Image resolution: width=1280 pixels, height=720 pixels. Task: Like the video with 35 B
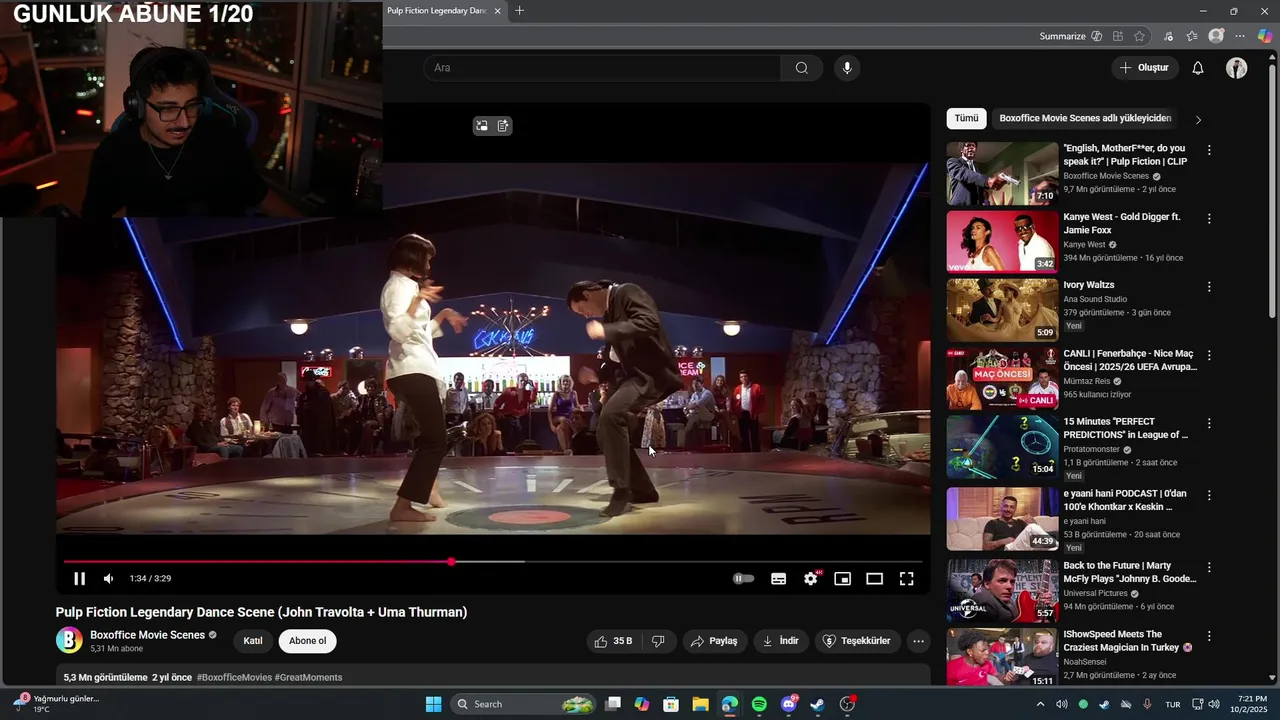pyautogui.click(x=614, y=641)
